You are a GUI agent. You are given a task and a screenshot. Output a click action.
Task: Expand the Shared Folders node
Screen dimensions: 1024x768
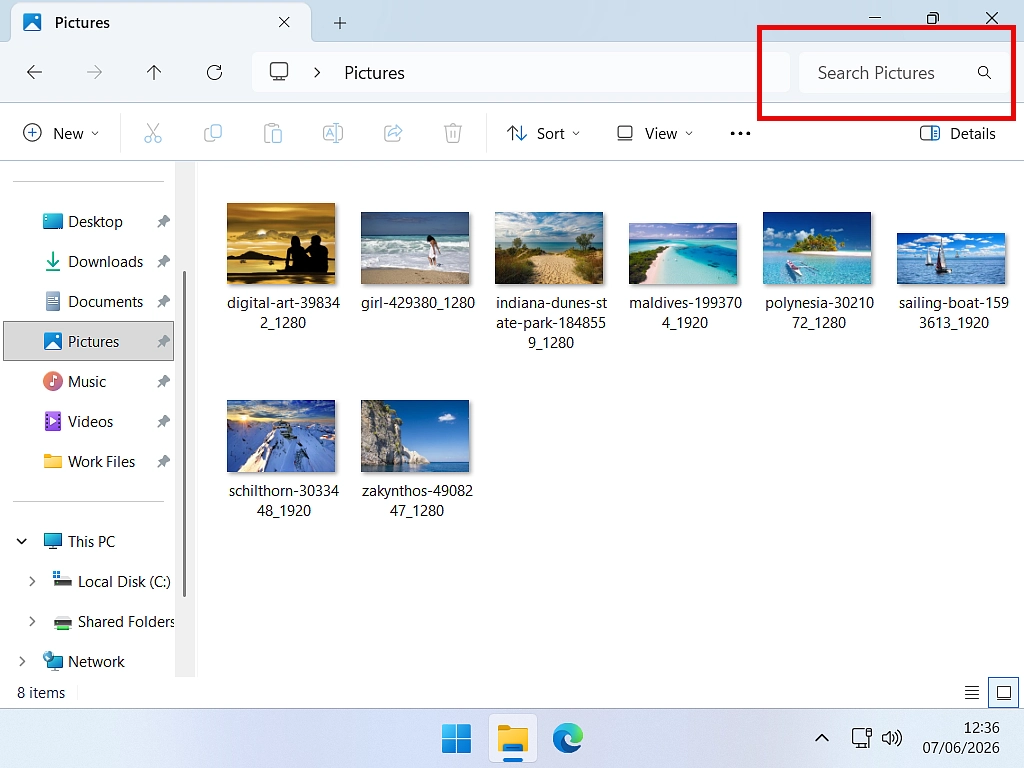tap(32, 622)
